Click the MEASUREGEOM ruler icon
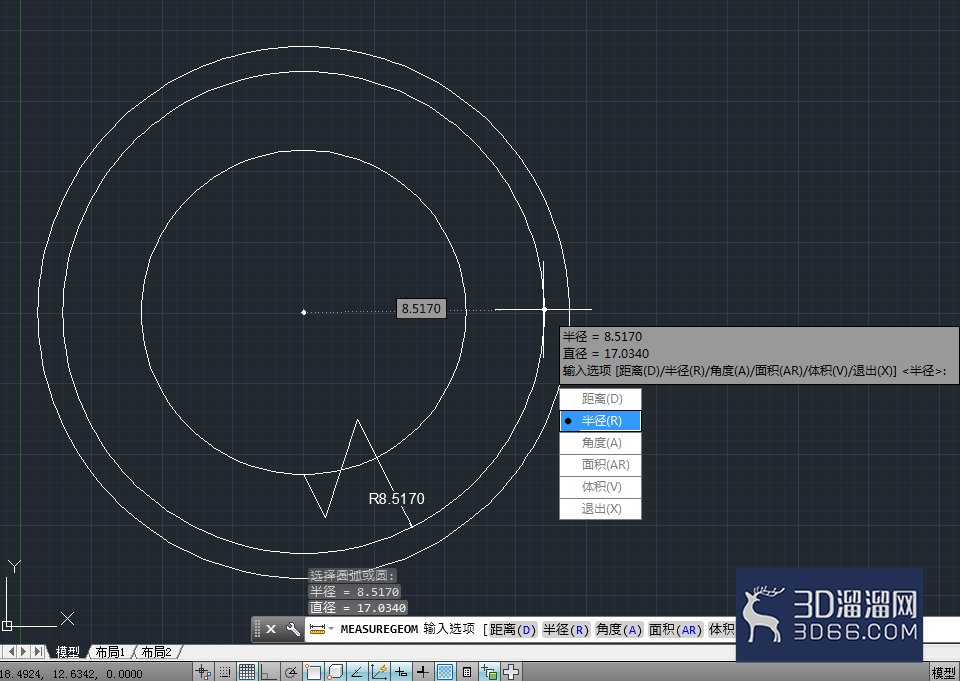 click(317, 629)
